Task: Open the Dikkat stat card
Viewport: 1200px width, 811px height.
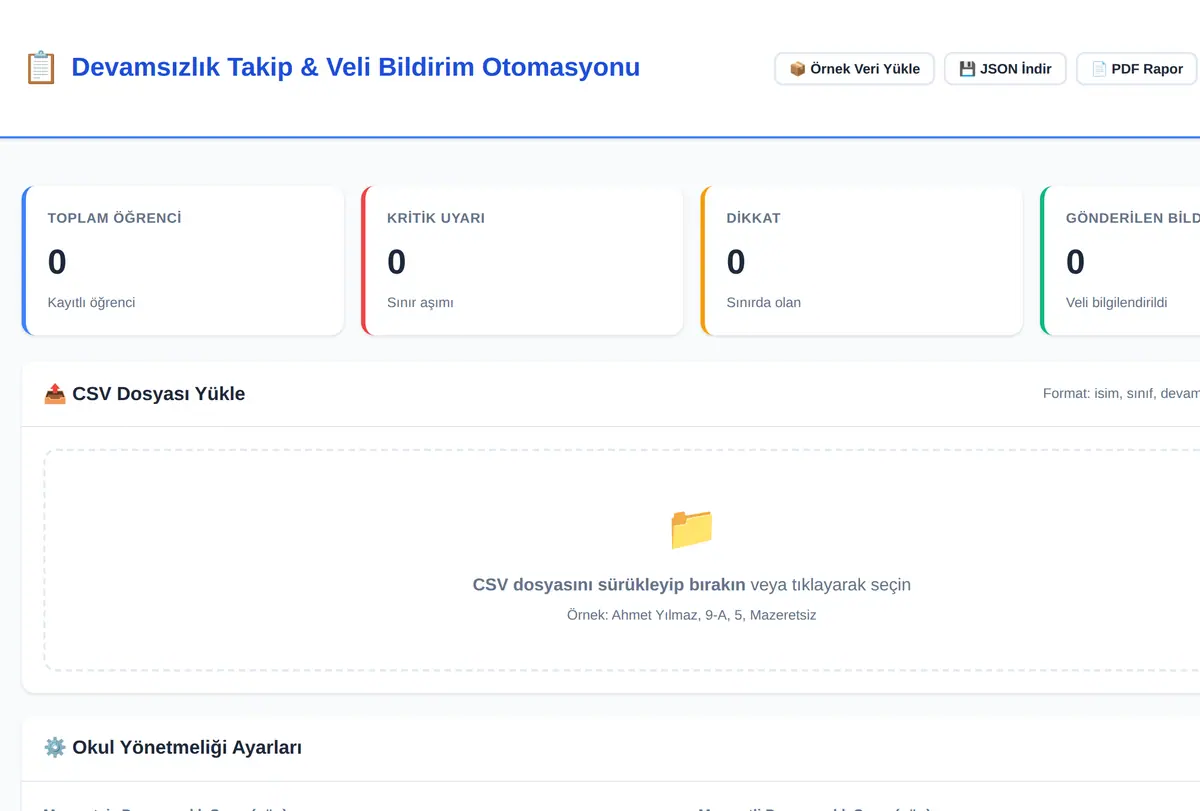Action: (862, 260)
